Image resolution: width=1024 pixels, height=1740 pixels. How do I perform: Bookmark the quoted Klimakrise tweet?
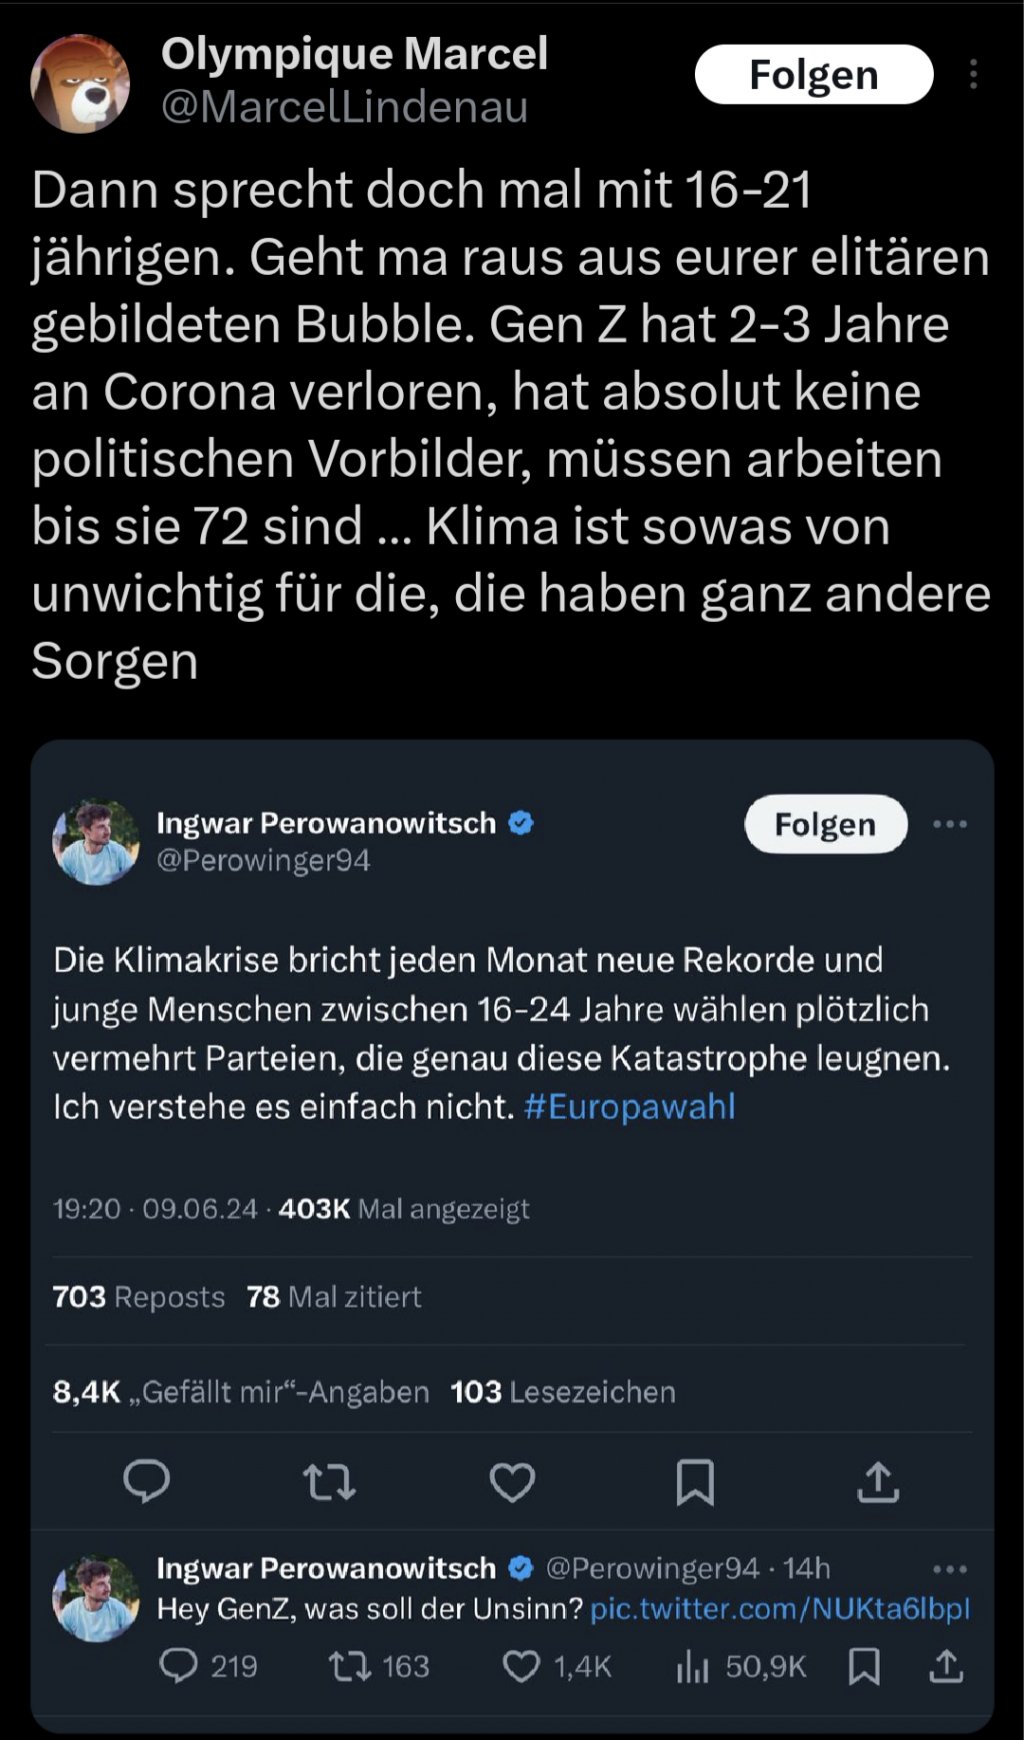tap(695, 1482)
